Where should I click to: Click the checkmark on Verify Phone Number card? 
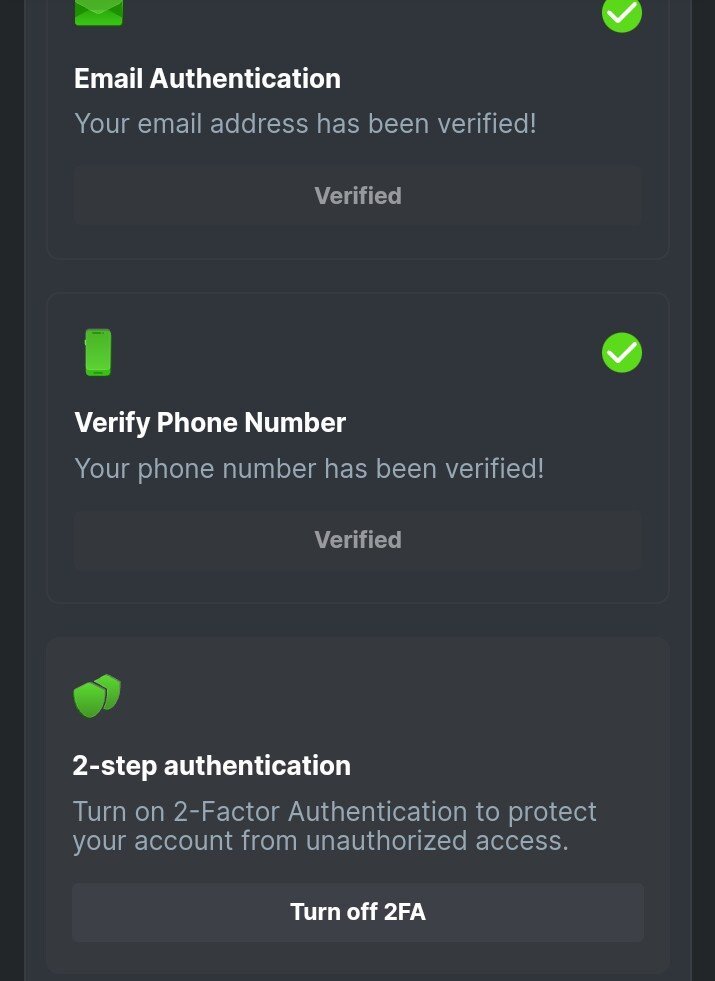pos(621,353)
